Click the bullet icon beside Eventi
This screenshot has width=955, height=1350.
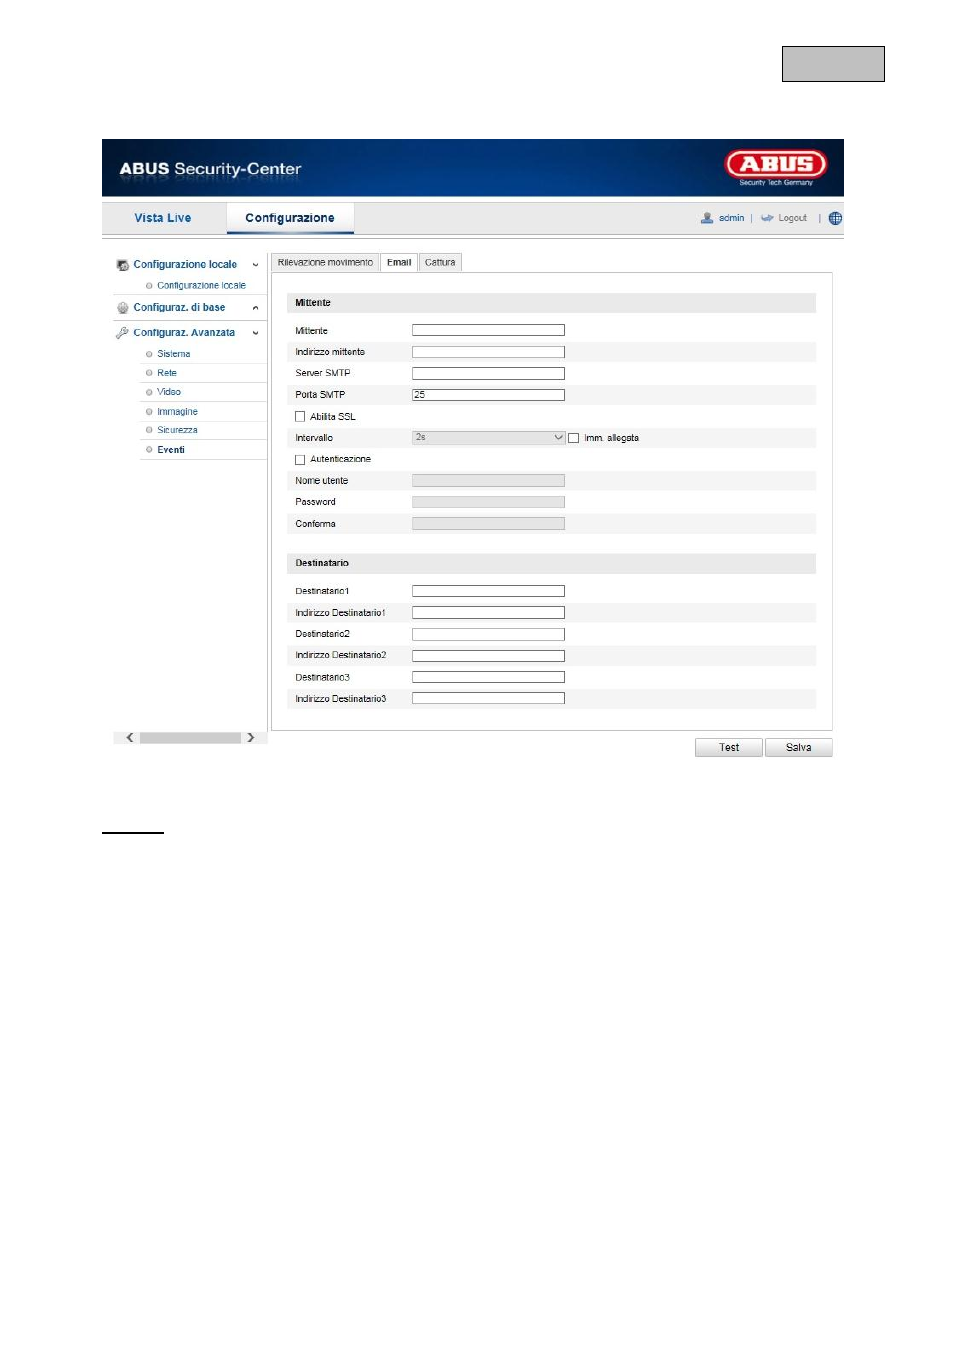(149, 450)
